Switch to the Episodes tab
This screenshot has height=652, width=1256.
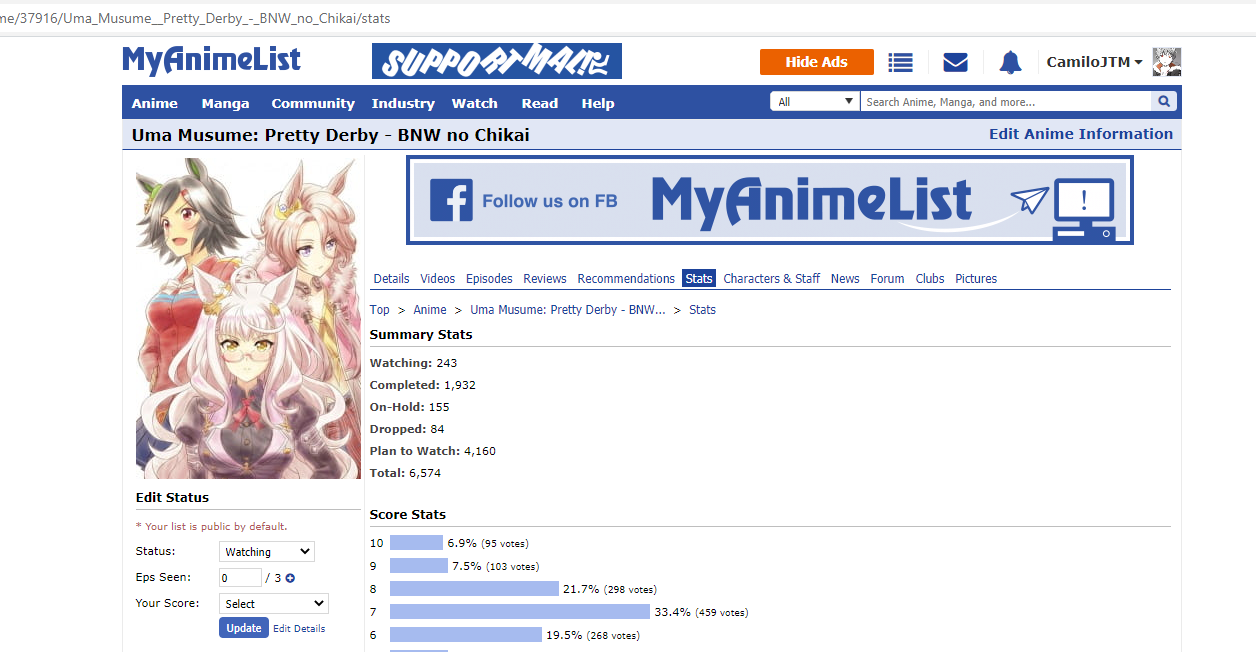coord(489,279)
